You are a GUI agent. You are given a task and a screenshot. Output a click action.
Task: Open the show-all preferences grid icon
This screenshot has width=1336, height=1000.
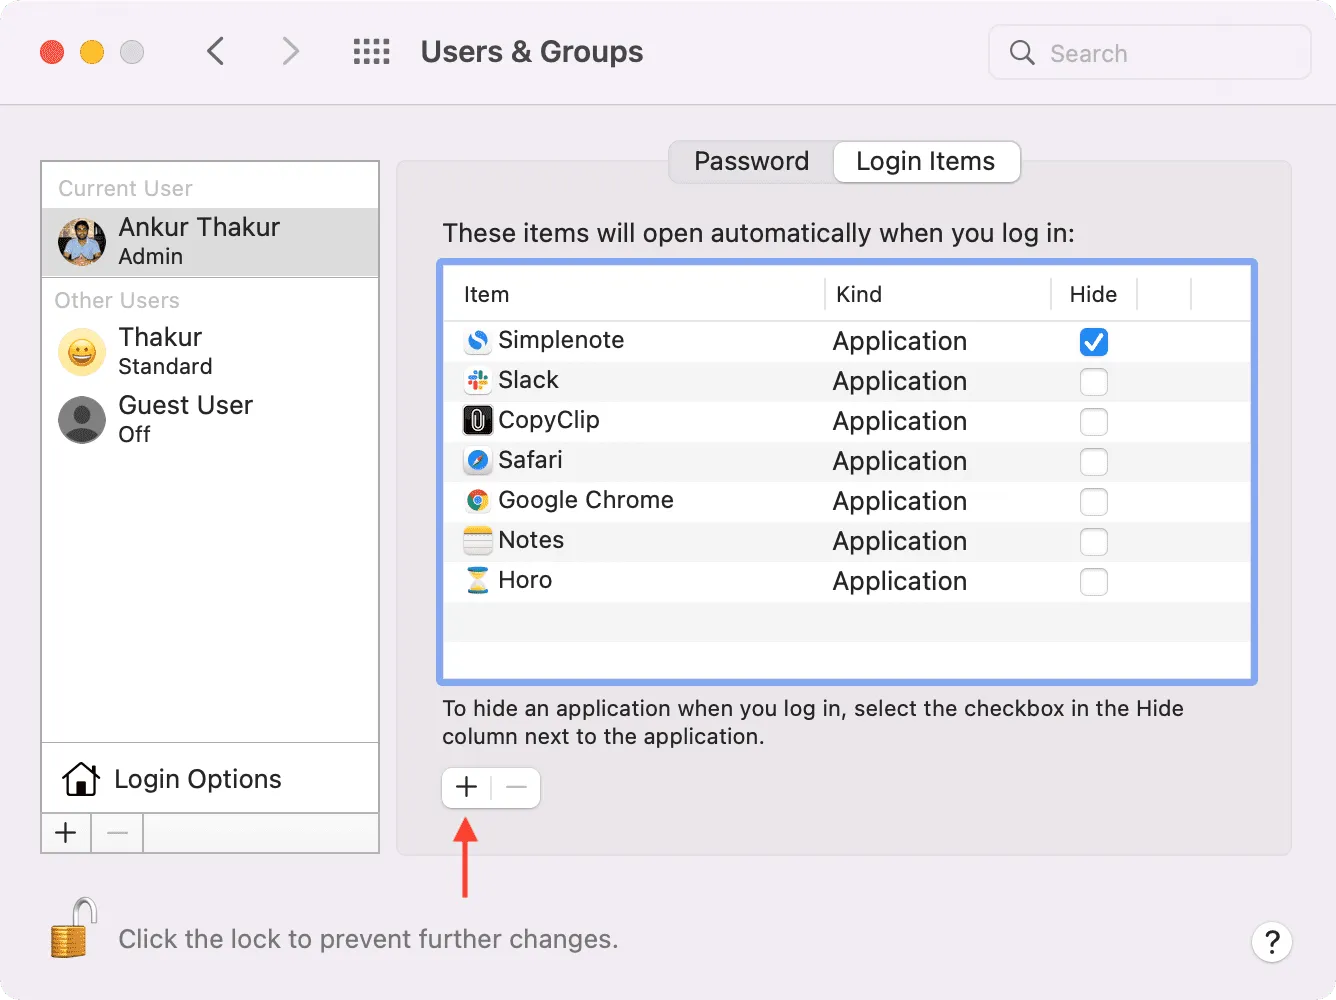point(371,52)
